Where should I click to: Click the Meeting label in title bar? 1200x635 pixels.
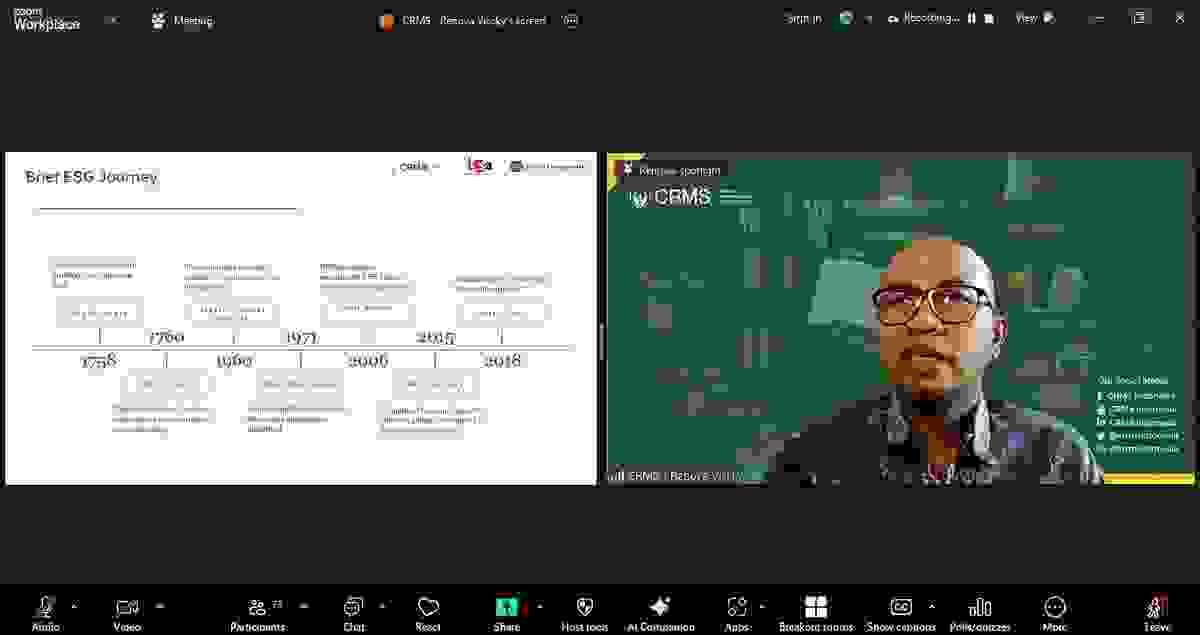click(x=193, y=20)
